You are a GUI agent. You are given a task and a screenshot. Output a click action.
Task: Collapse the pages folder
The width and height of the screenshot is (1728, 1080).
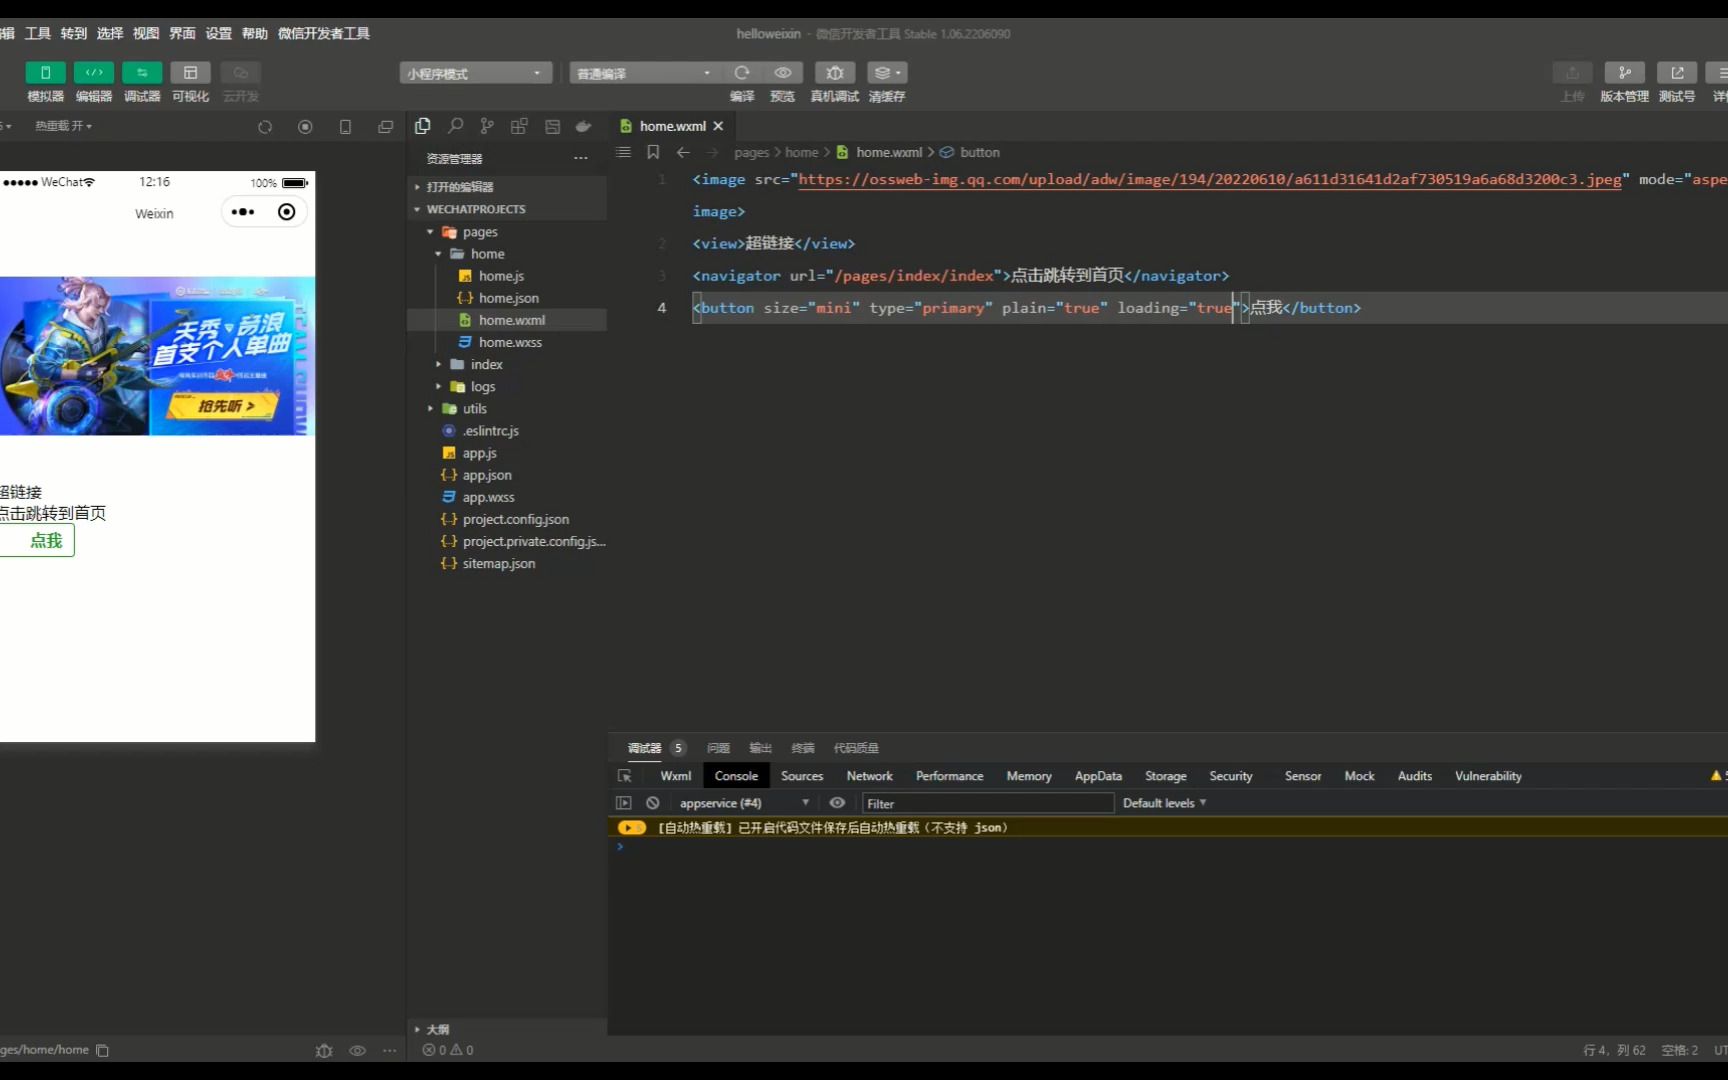[x=507, y=232]
